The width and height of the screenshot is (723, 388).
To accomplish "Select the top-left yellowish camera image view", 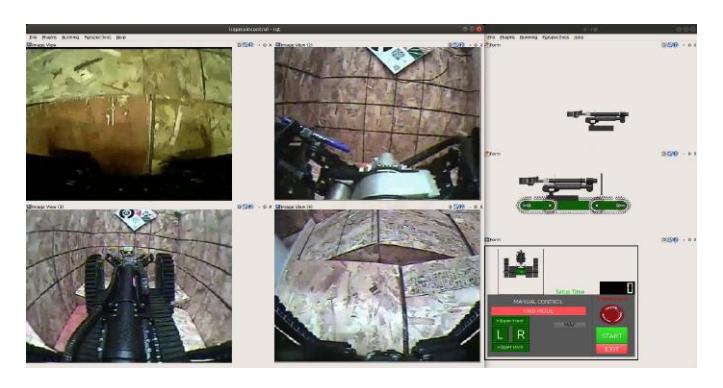I will click(129, 124).
